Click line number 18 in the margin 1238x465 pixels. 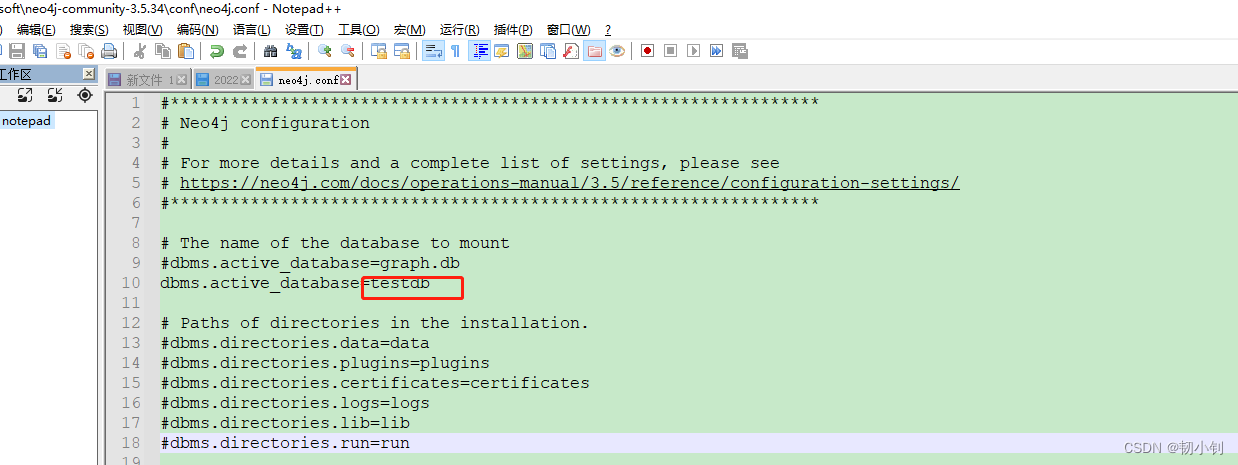(131, 443)
